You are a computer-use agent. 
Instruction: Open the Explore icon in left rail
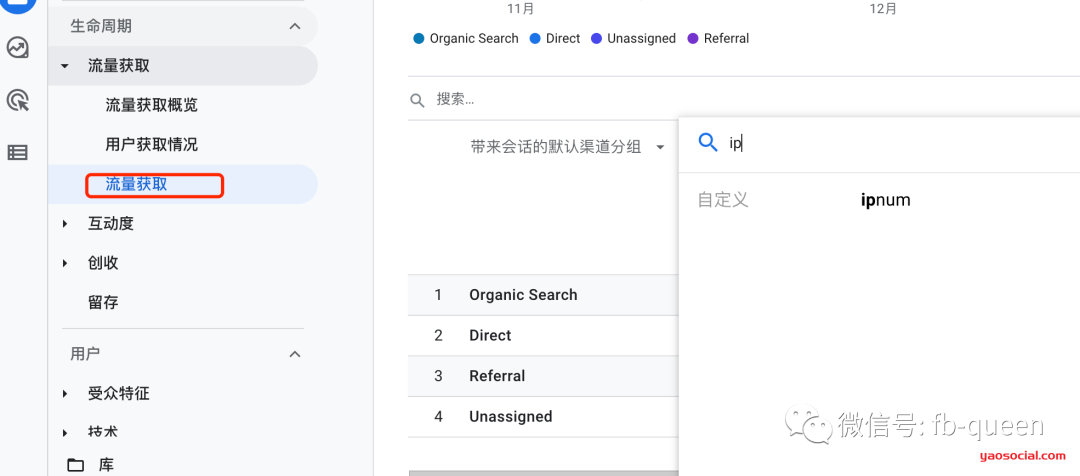click(17, 48)
